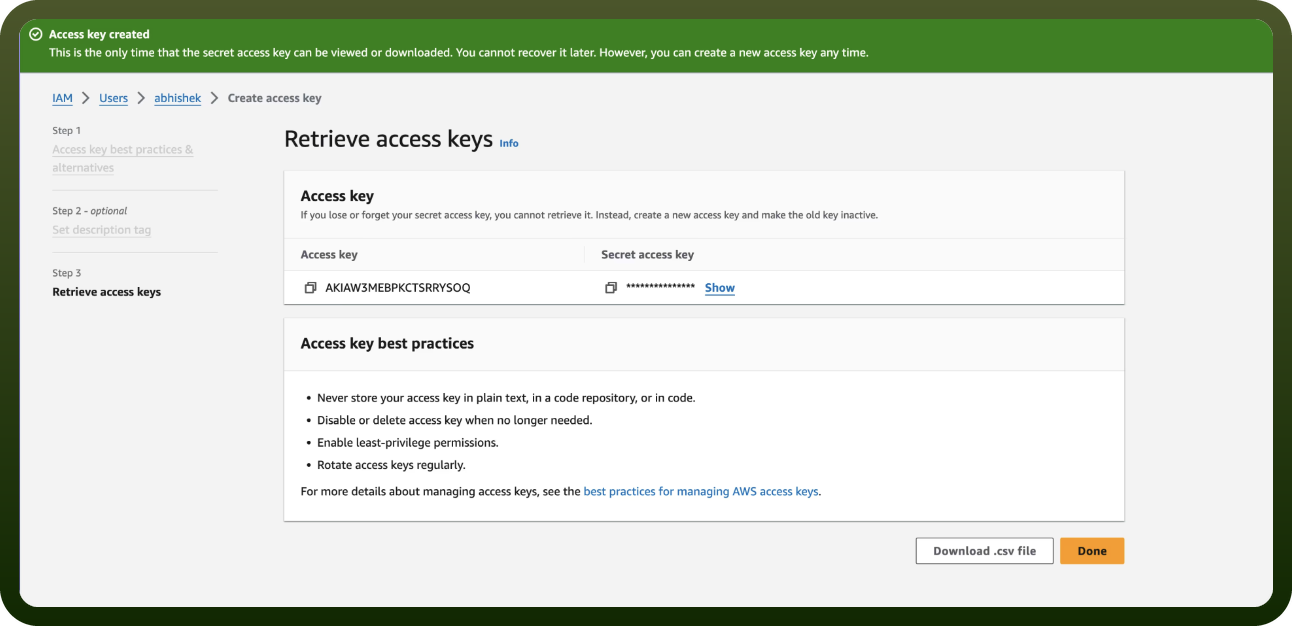The height and width of the screenshot is (626, 1292).
Task: Click 'Rotate access keys regularly' bullet
Action: (391, 465)
